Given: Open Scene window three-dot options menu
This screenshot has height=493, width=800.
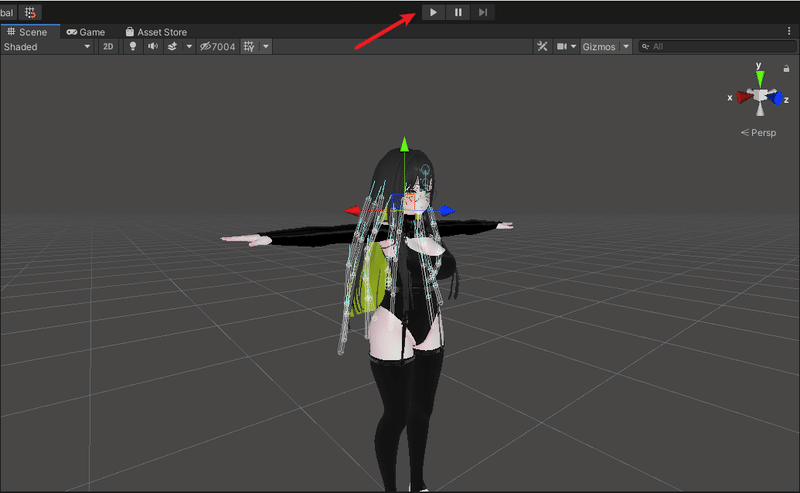Looking at the screenshot, I should coord(789,31).
